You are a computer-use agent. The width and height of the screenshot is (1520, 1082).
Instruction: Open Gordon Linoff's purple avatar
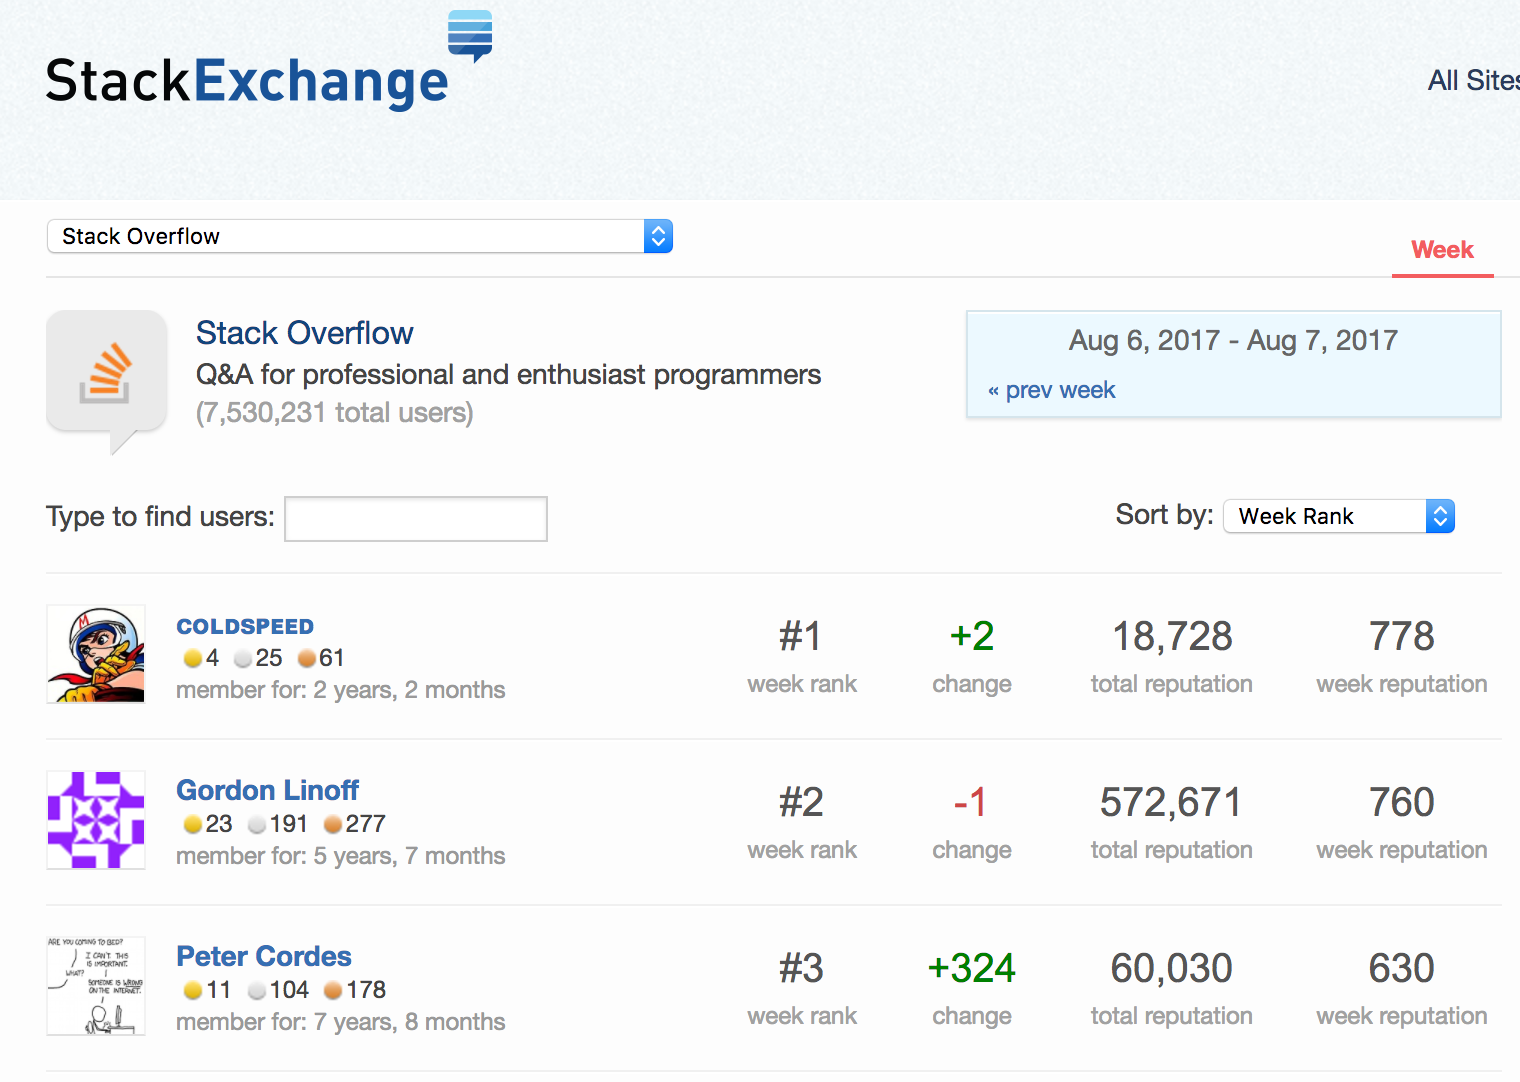tap(96, 820)
